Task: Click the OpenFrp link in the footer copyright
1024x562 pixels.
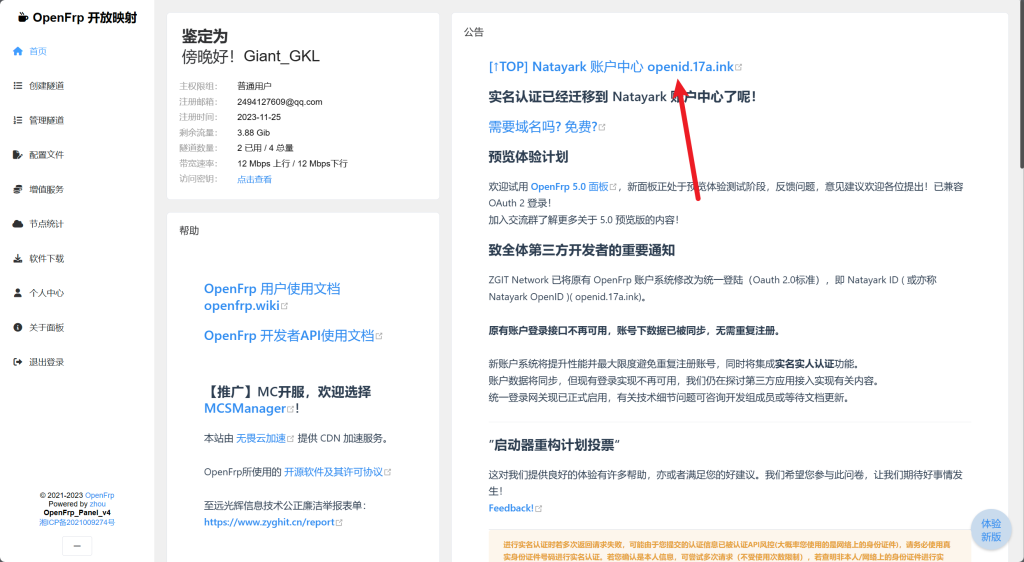Action: tap(99, 495)
